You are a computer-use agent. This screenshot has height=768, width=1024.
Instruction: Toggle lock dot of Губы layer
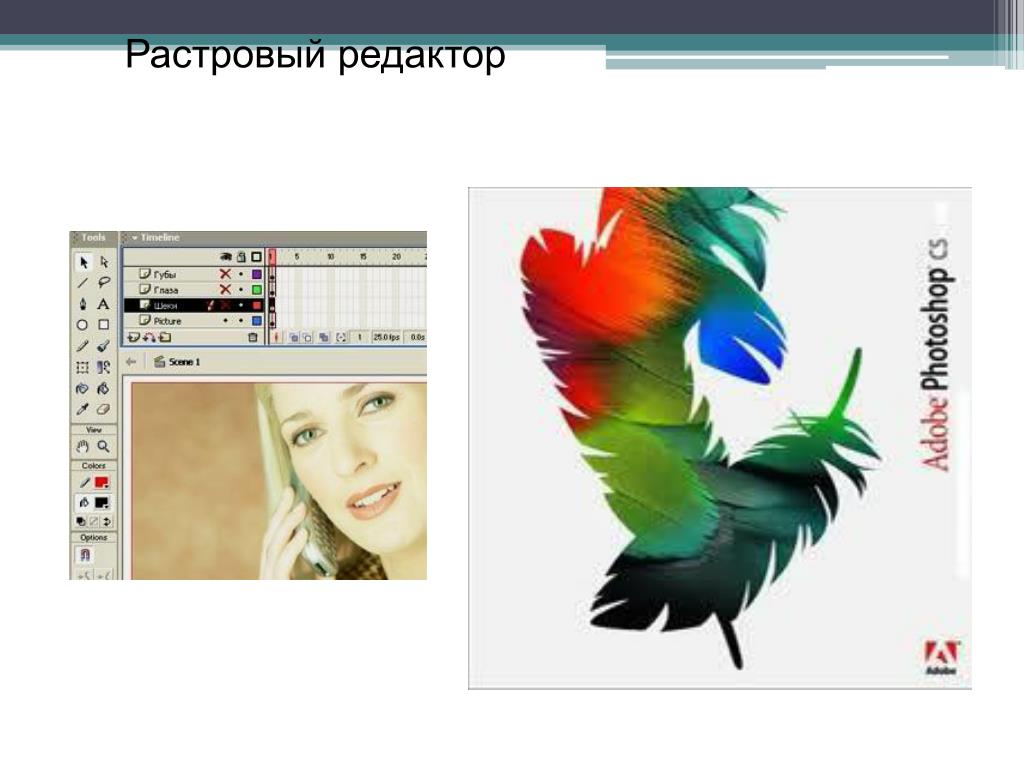click(x=241, y=274)
